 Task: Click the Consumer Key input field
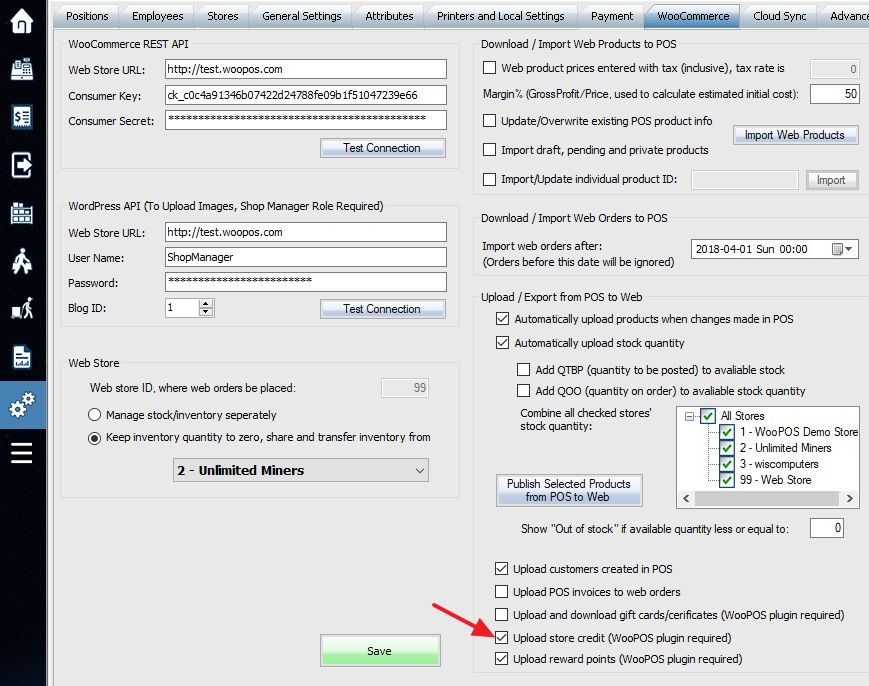pos(305,95)
